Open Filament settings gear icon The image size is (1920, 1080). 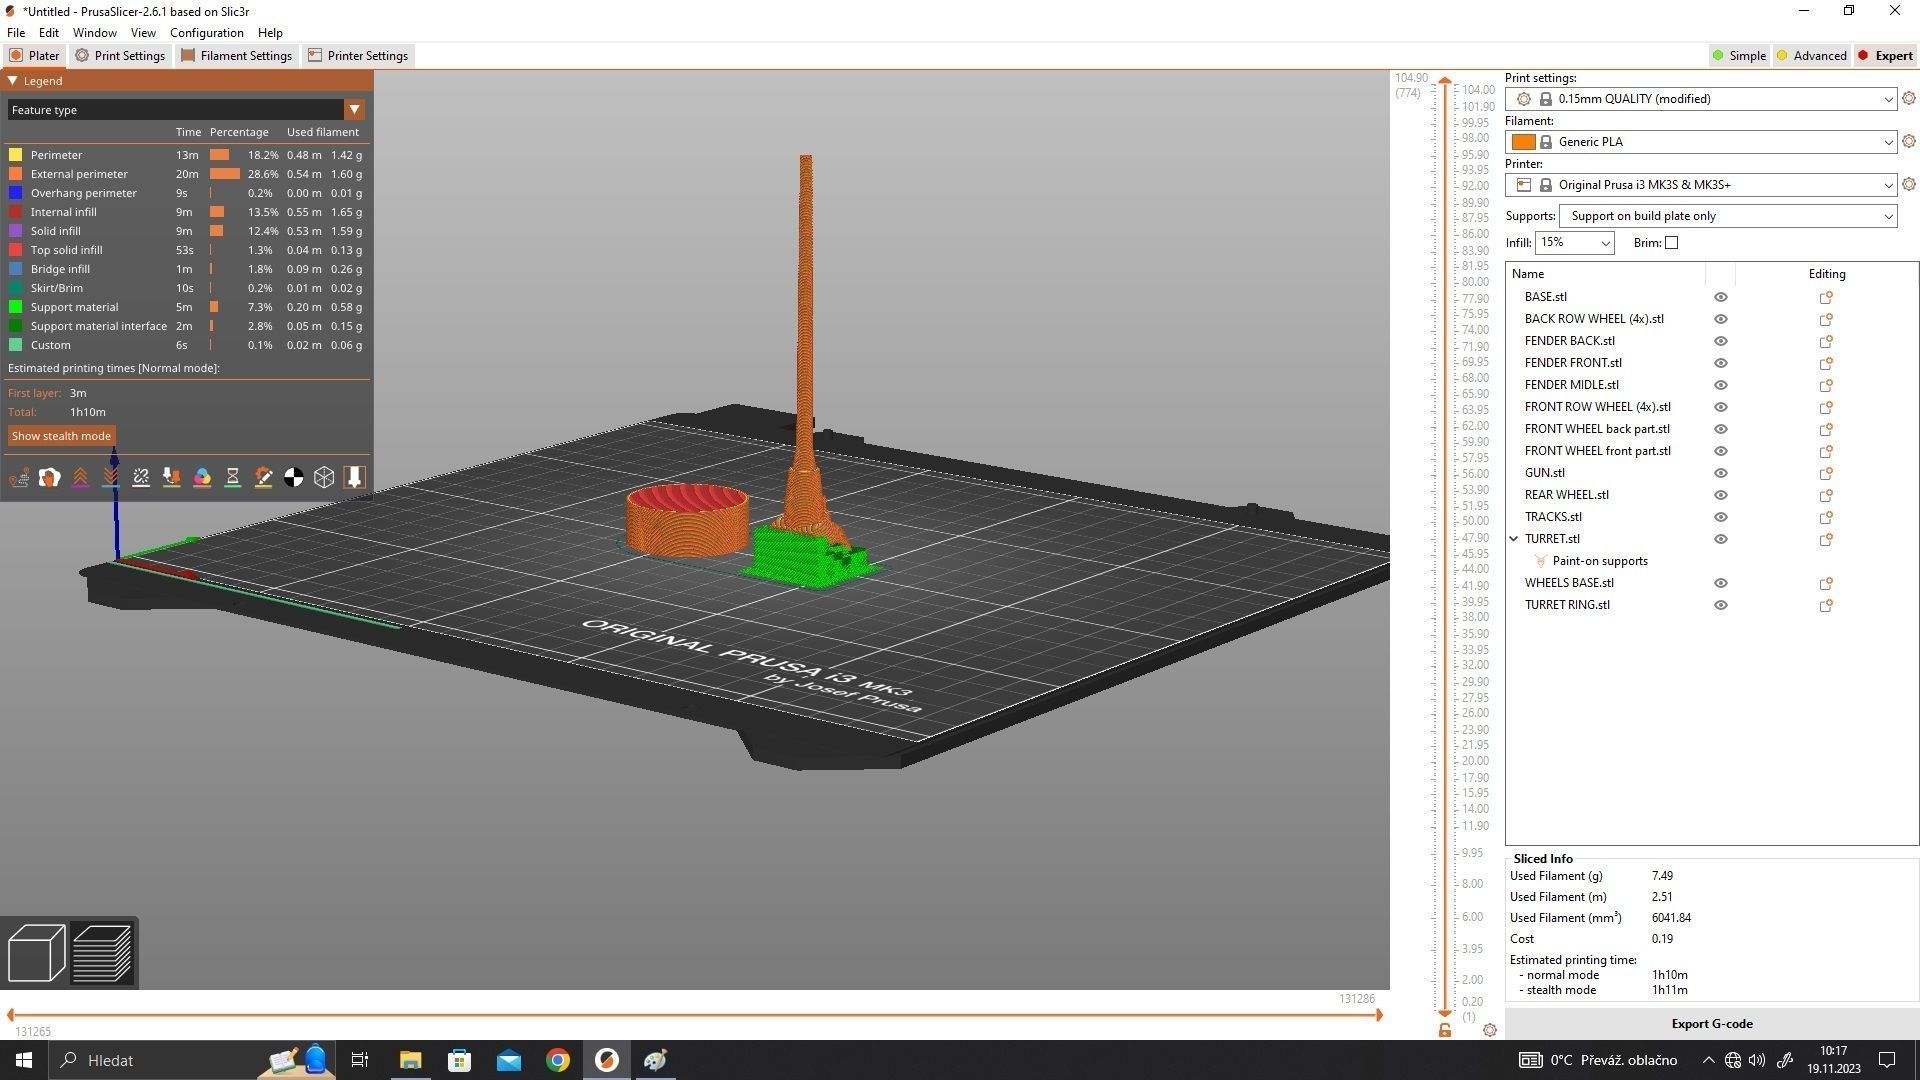point(1909,142)
